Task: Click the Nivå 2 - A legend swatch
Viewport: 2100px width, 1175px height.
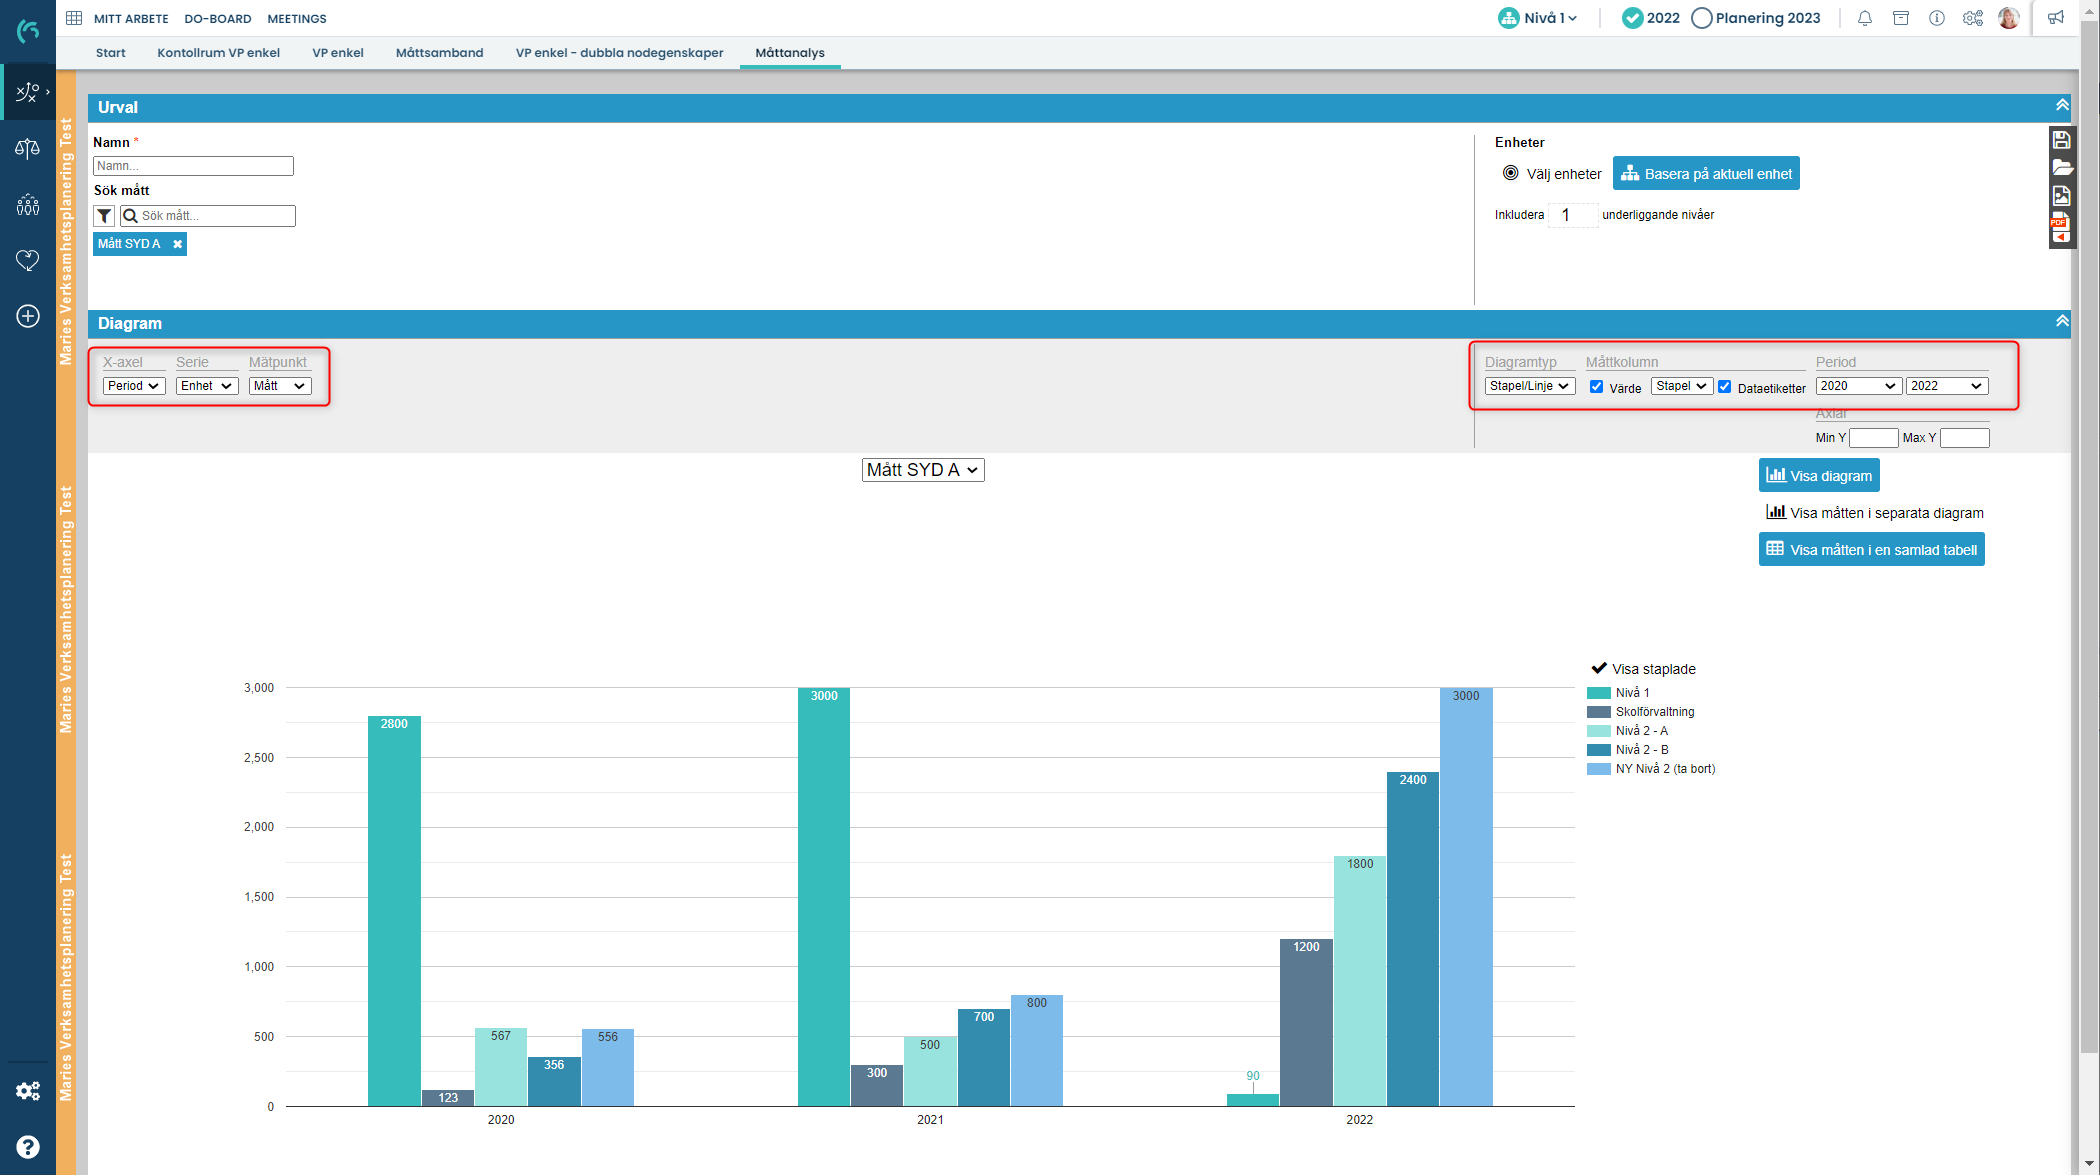Action: pyautogui.click(x=1599, y=731)
